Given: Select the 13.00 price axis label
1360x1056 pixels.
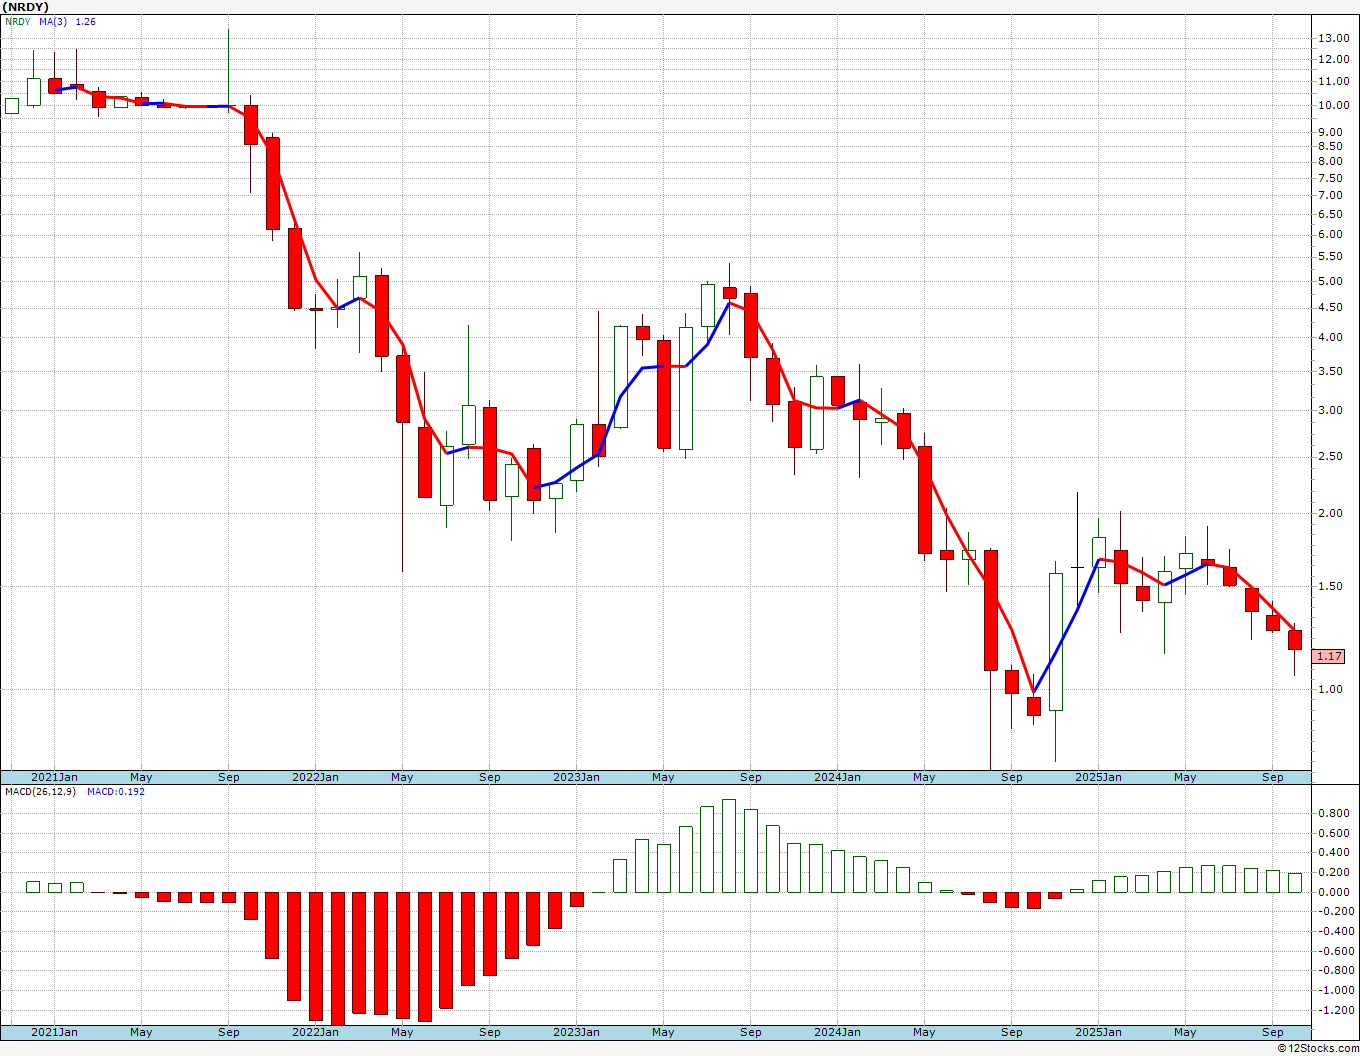Looking at the screenshot, I should [x=1333, y=38].
